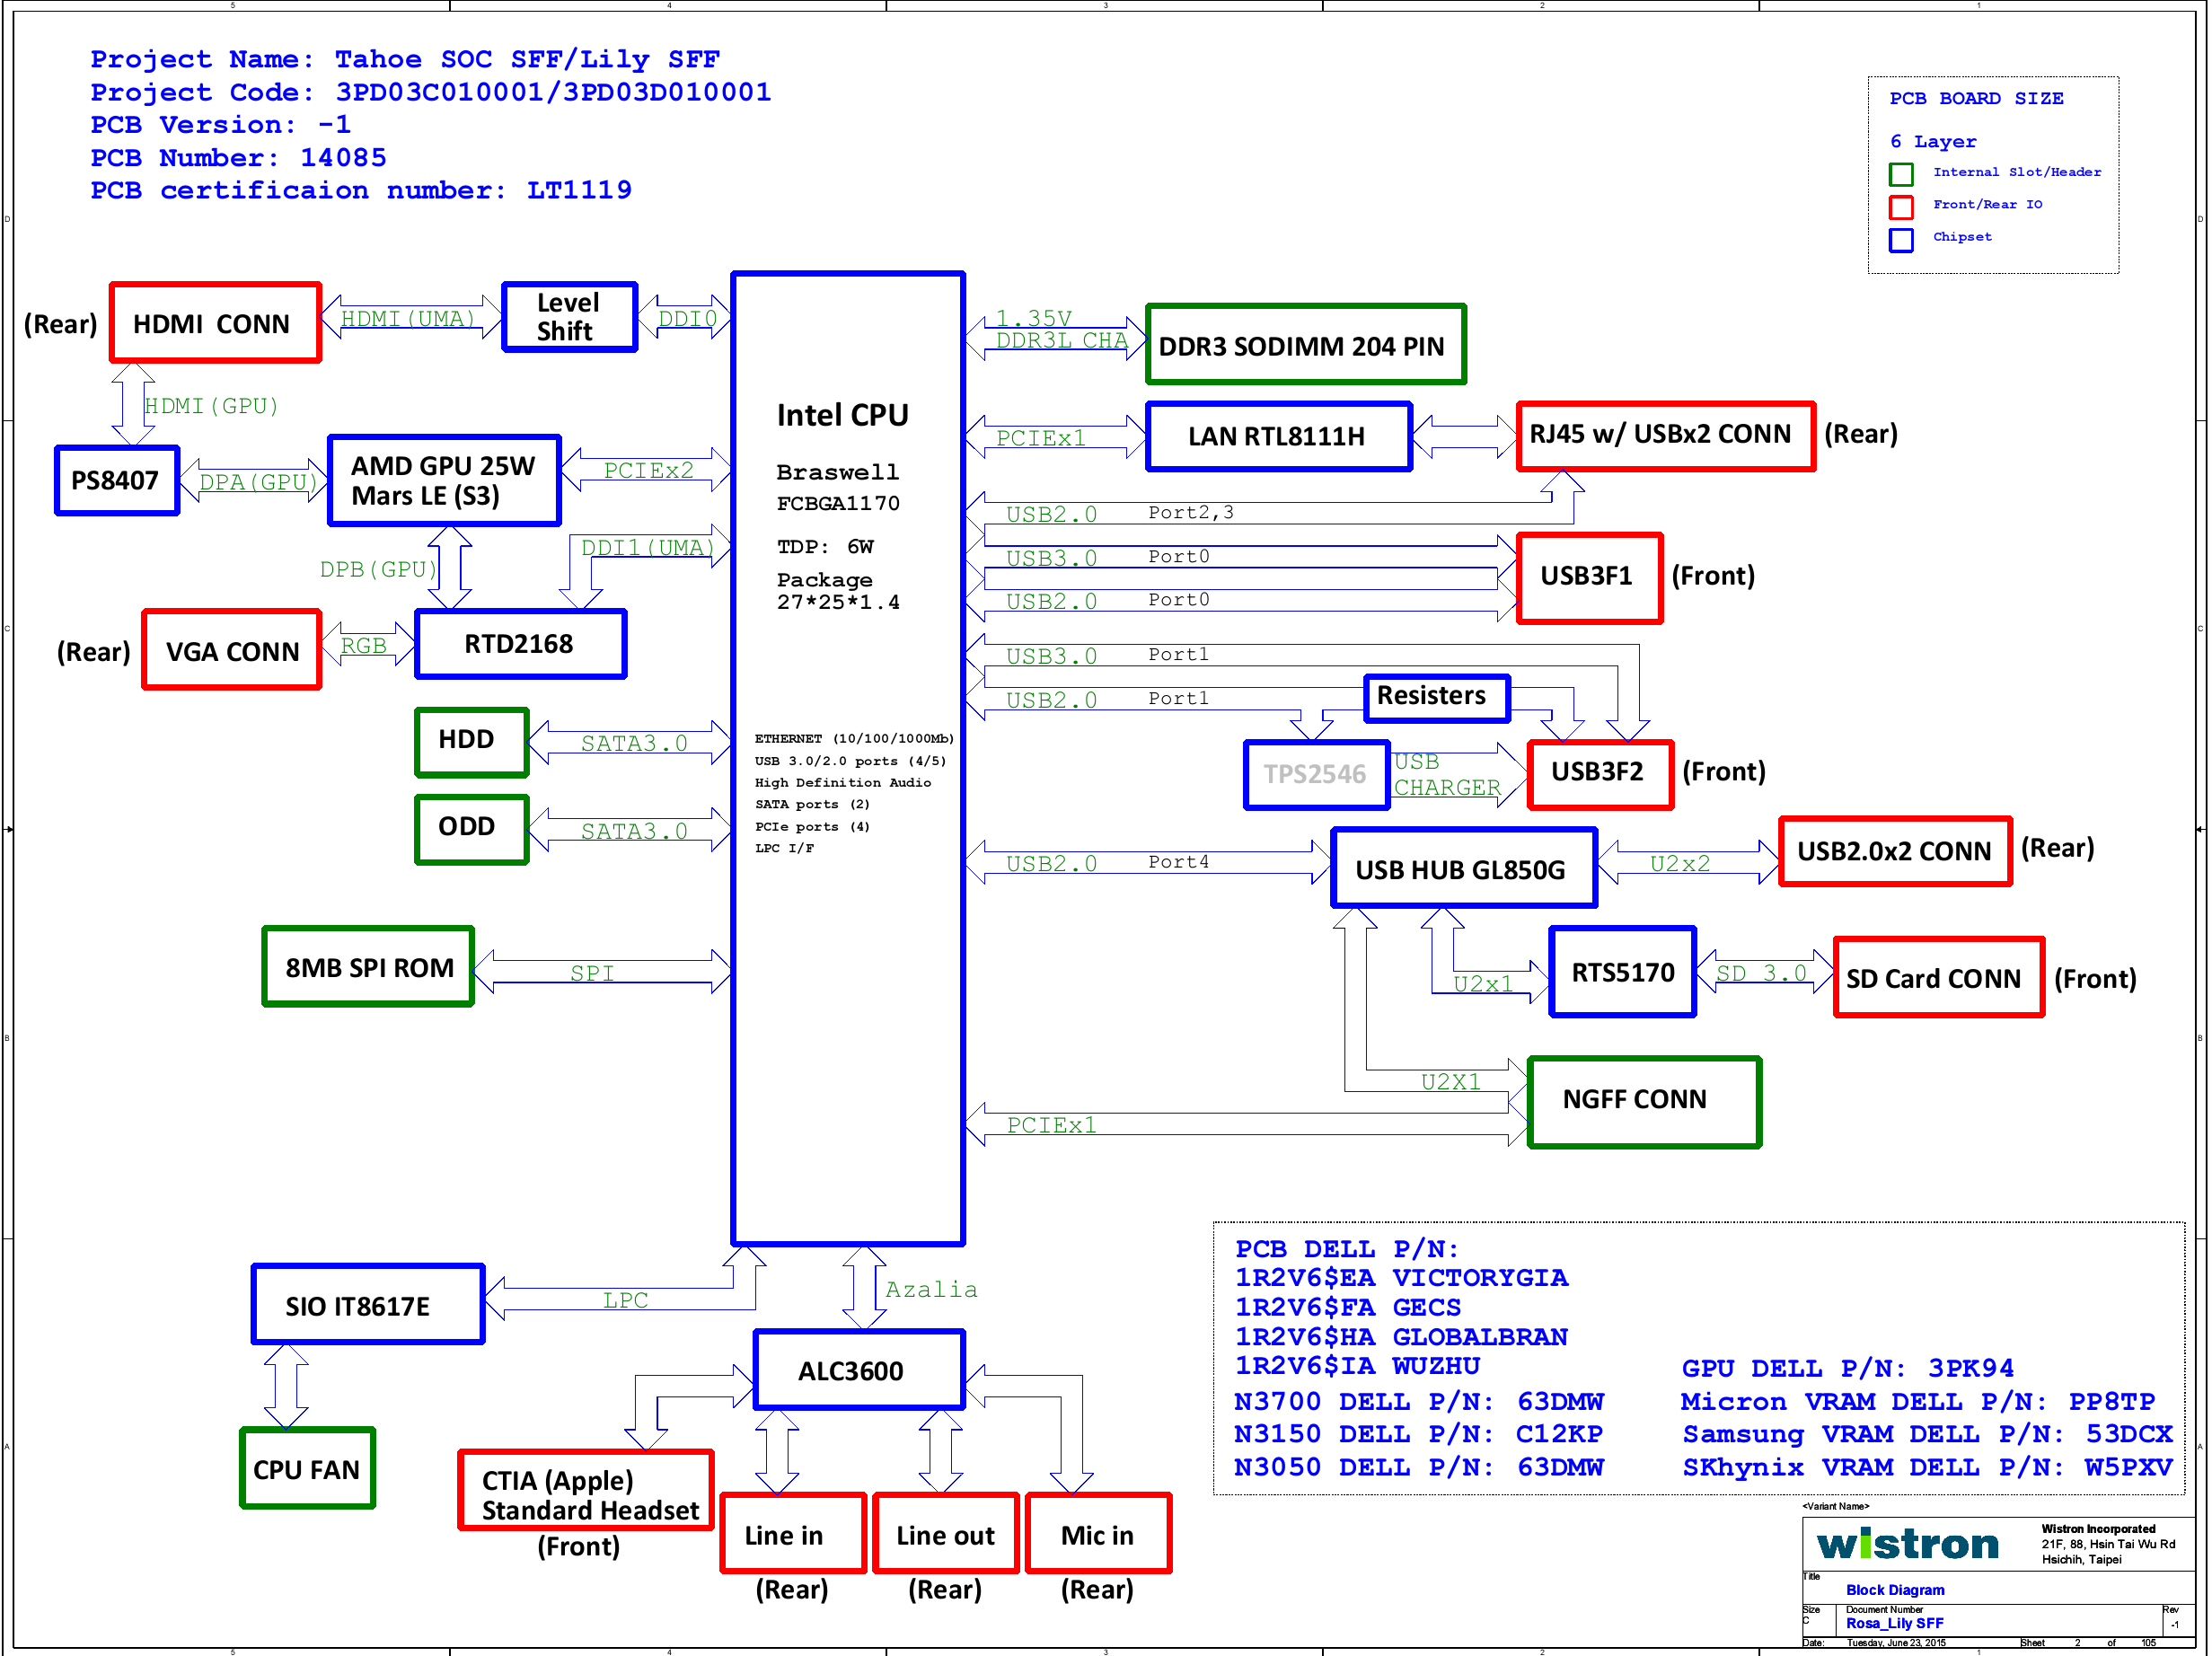This screenshot has height=1656, width=2212.
Task: Click the DDI1(UMA) bus label
Action: [x=647, y=547]
